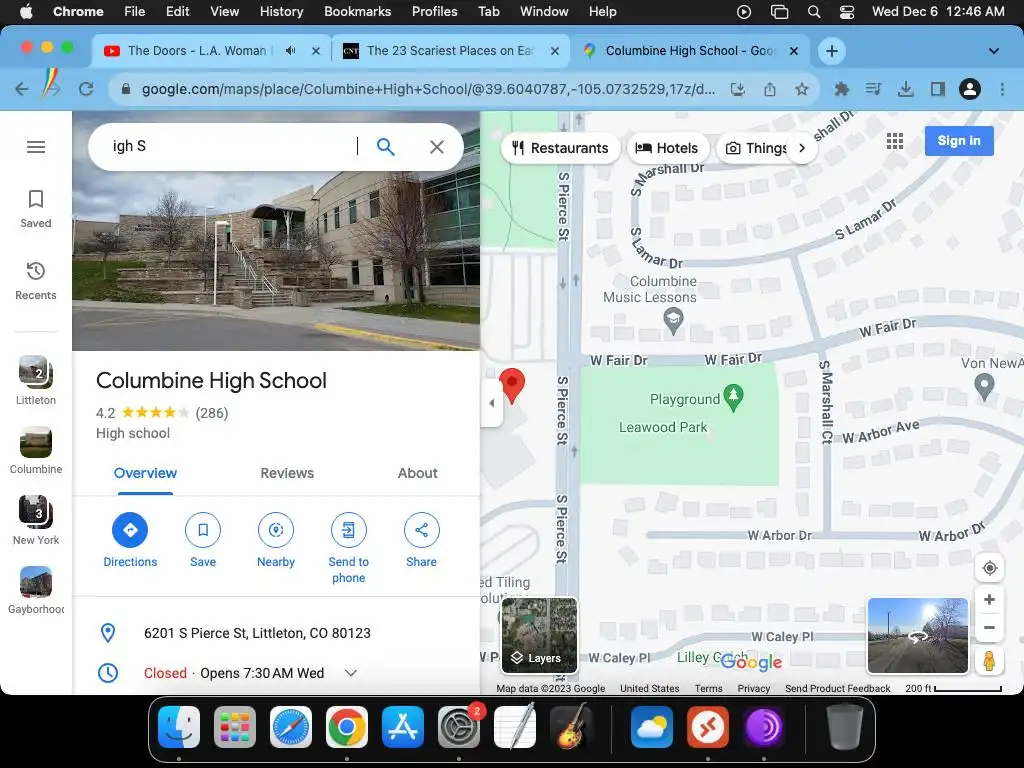Open the Google Maps hamburger menu
This screenshot has height=768, width=1024.
click(x=36, y=147)
